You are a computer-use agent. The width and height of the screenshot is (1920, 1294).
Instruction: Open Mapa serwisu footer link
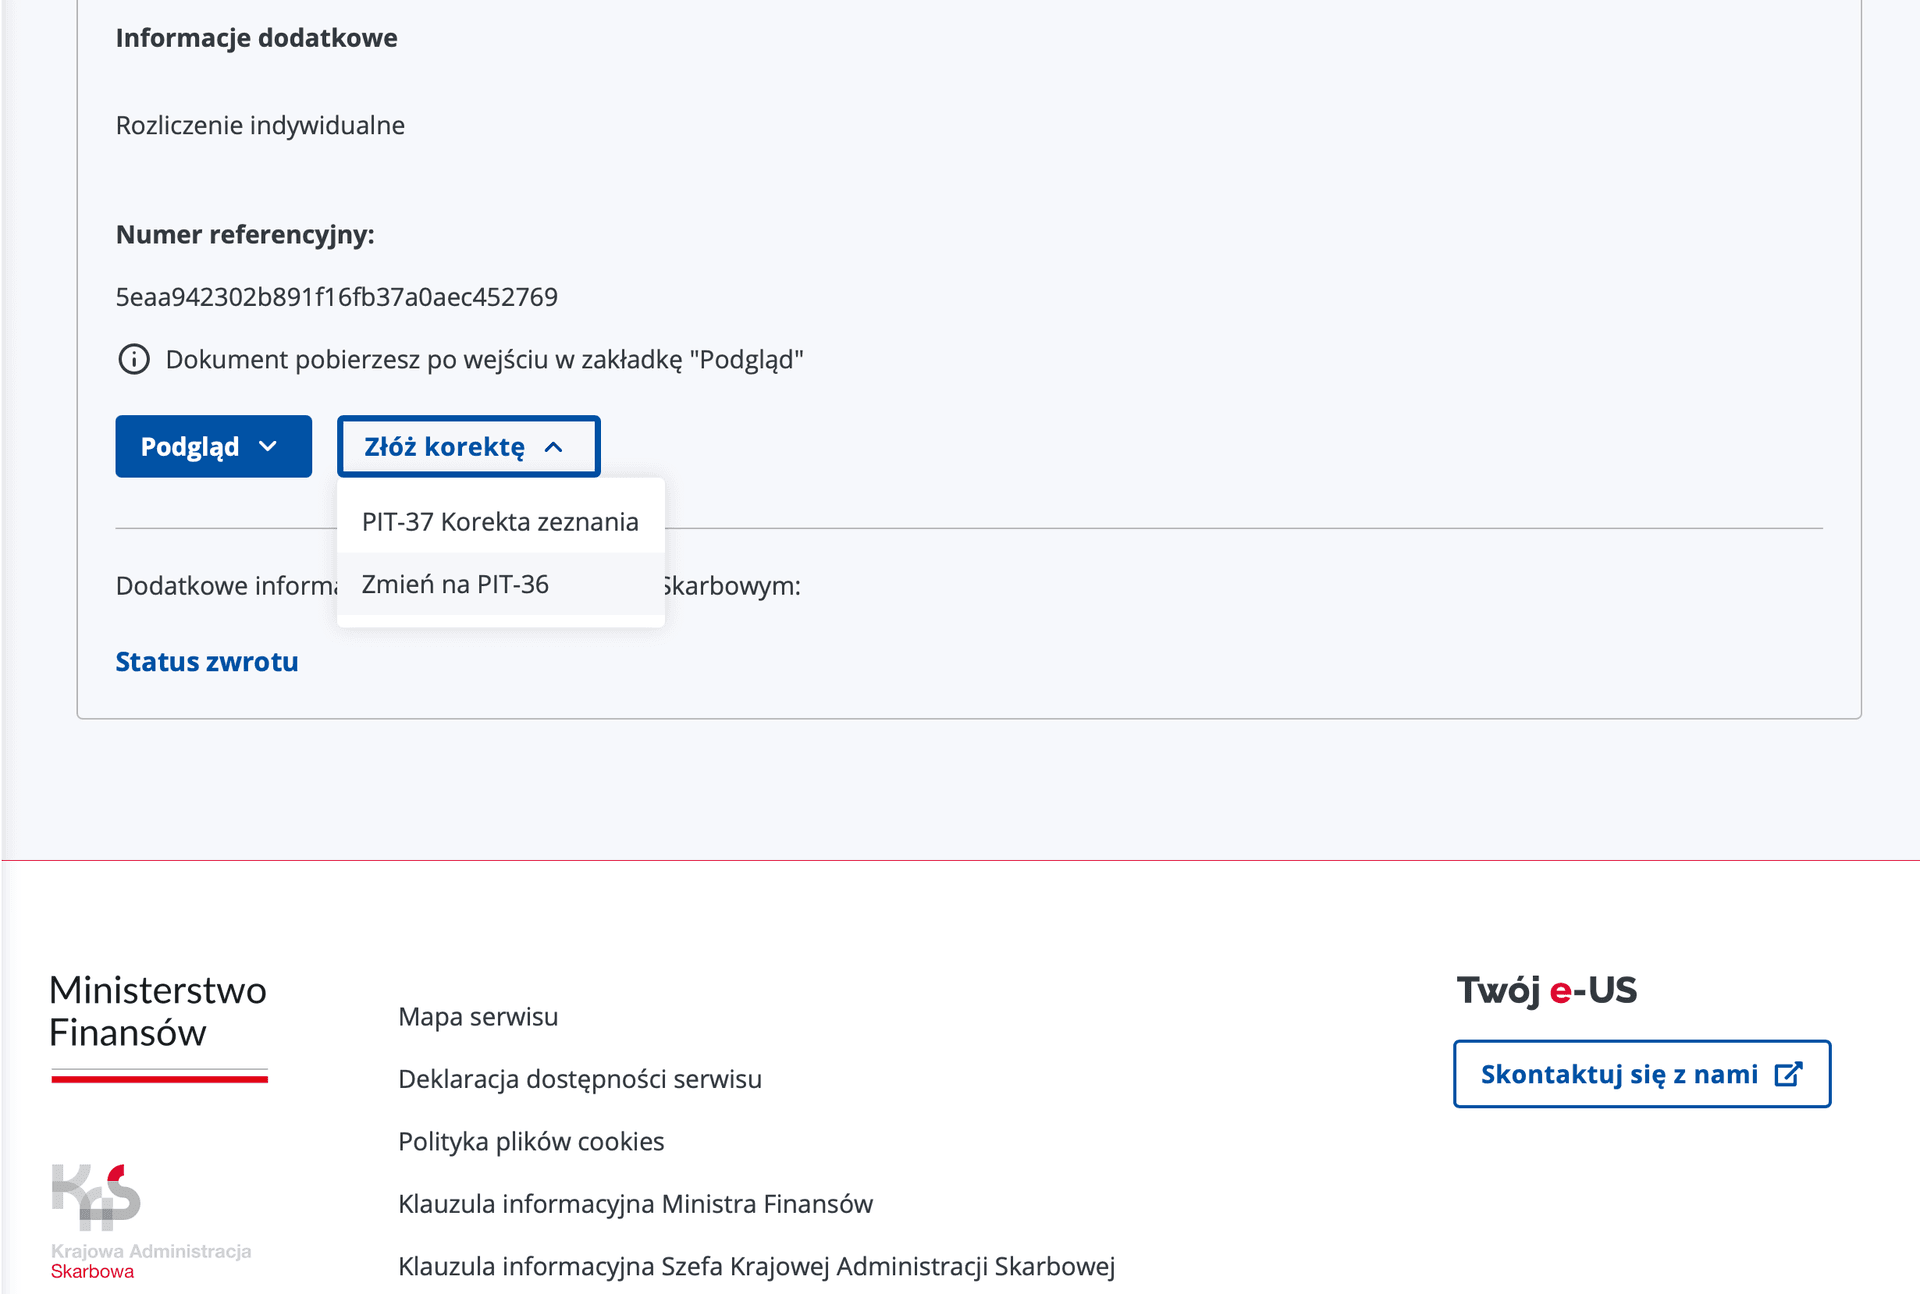coord(478,1017)
